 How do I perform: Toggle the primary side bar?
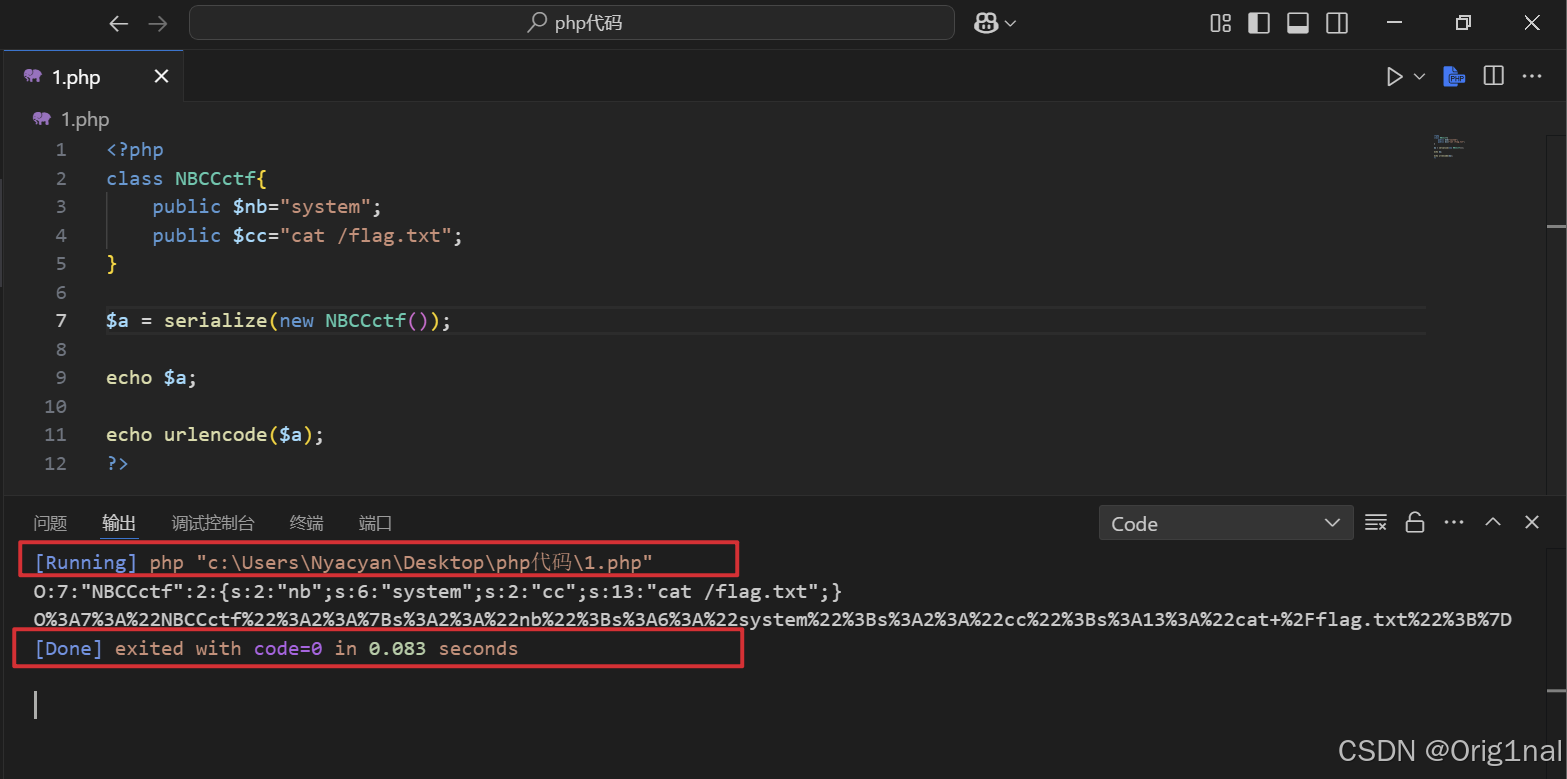[x=1259, y=23]
